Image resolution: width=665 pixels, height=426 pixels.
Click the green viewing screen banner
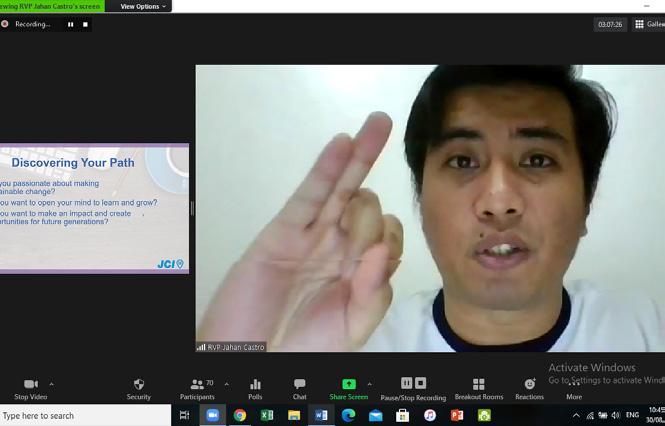point(52,6)
